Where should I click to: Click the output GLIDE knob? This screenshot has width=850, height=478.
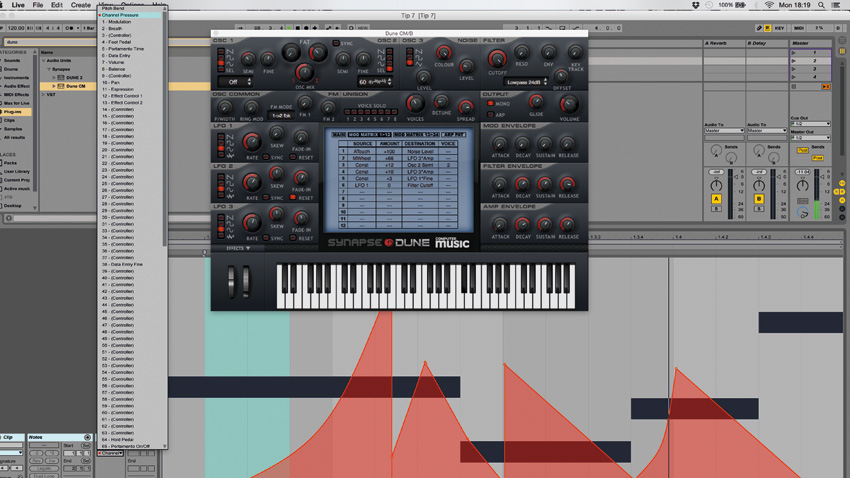[x=536, y=101]
